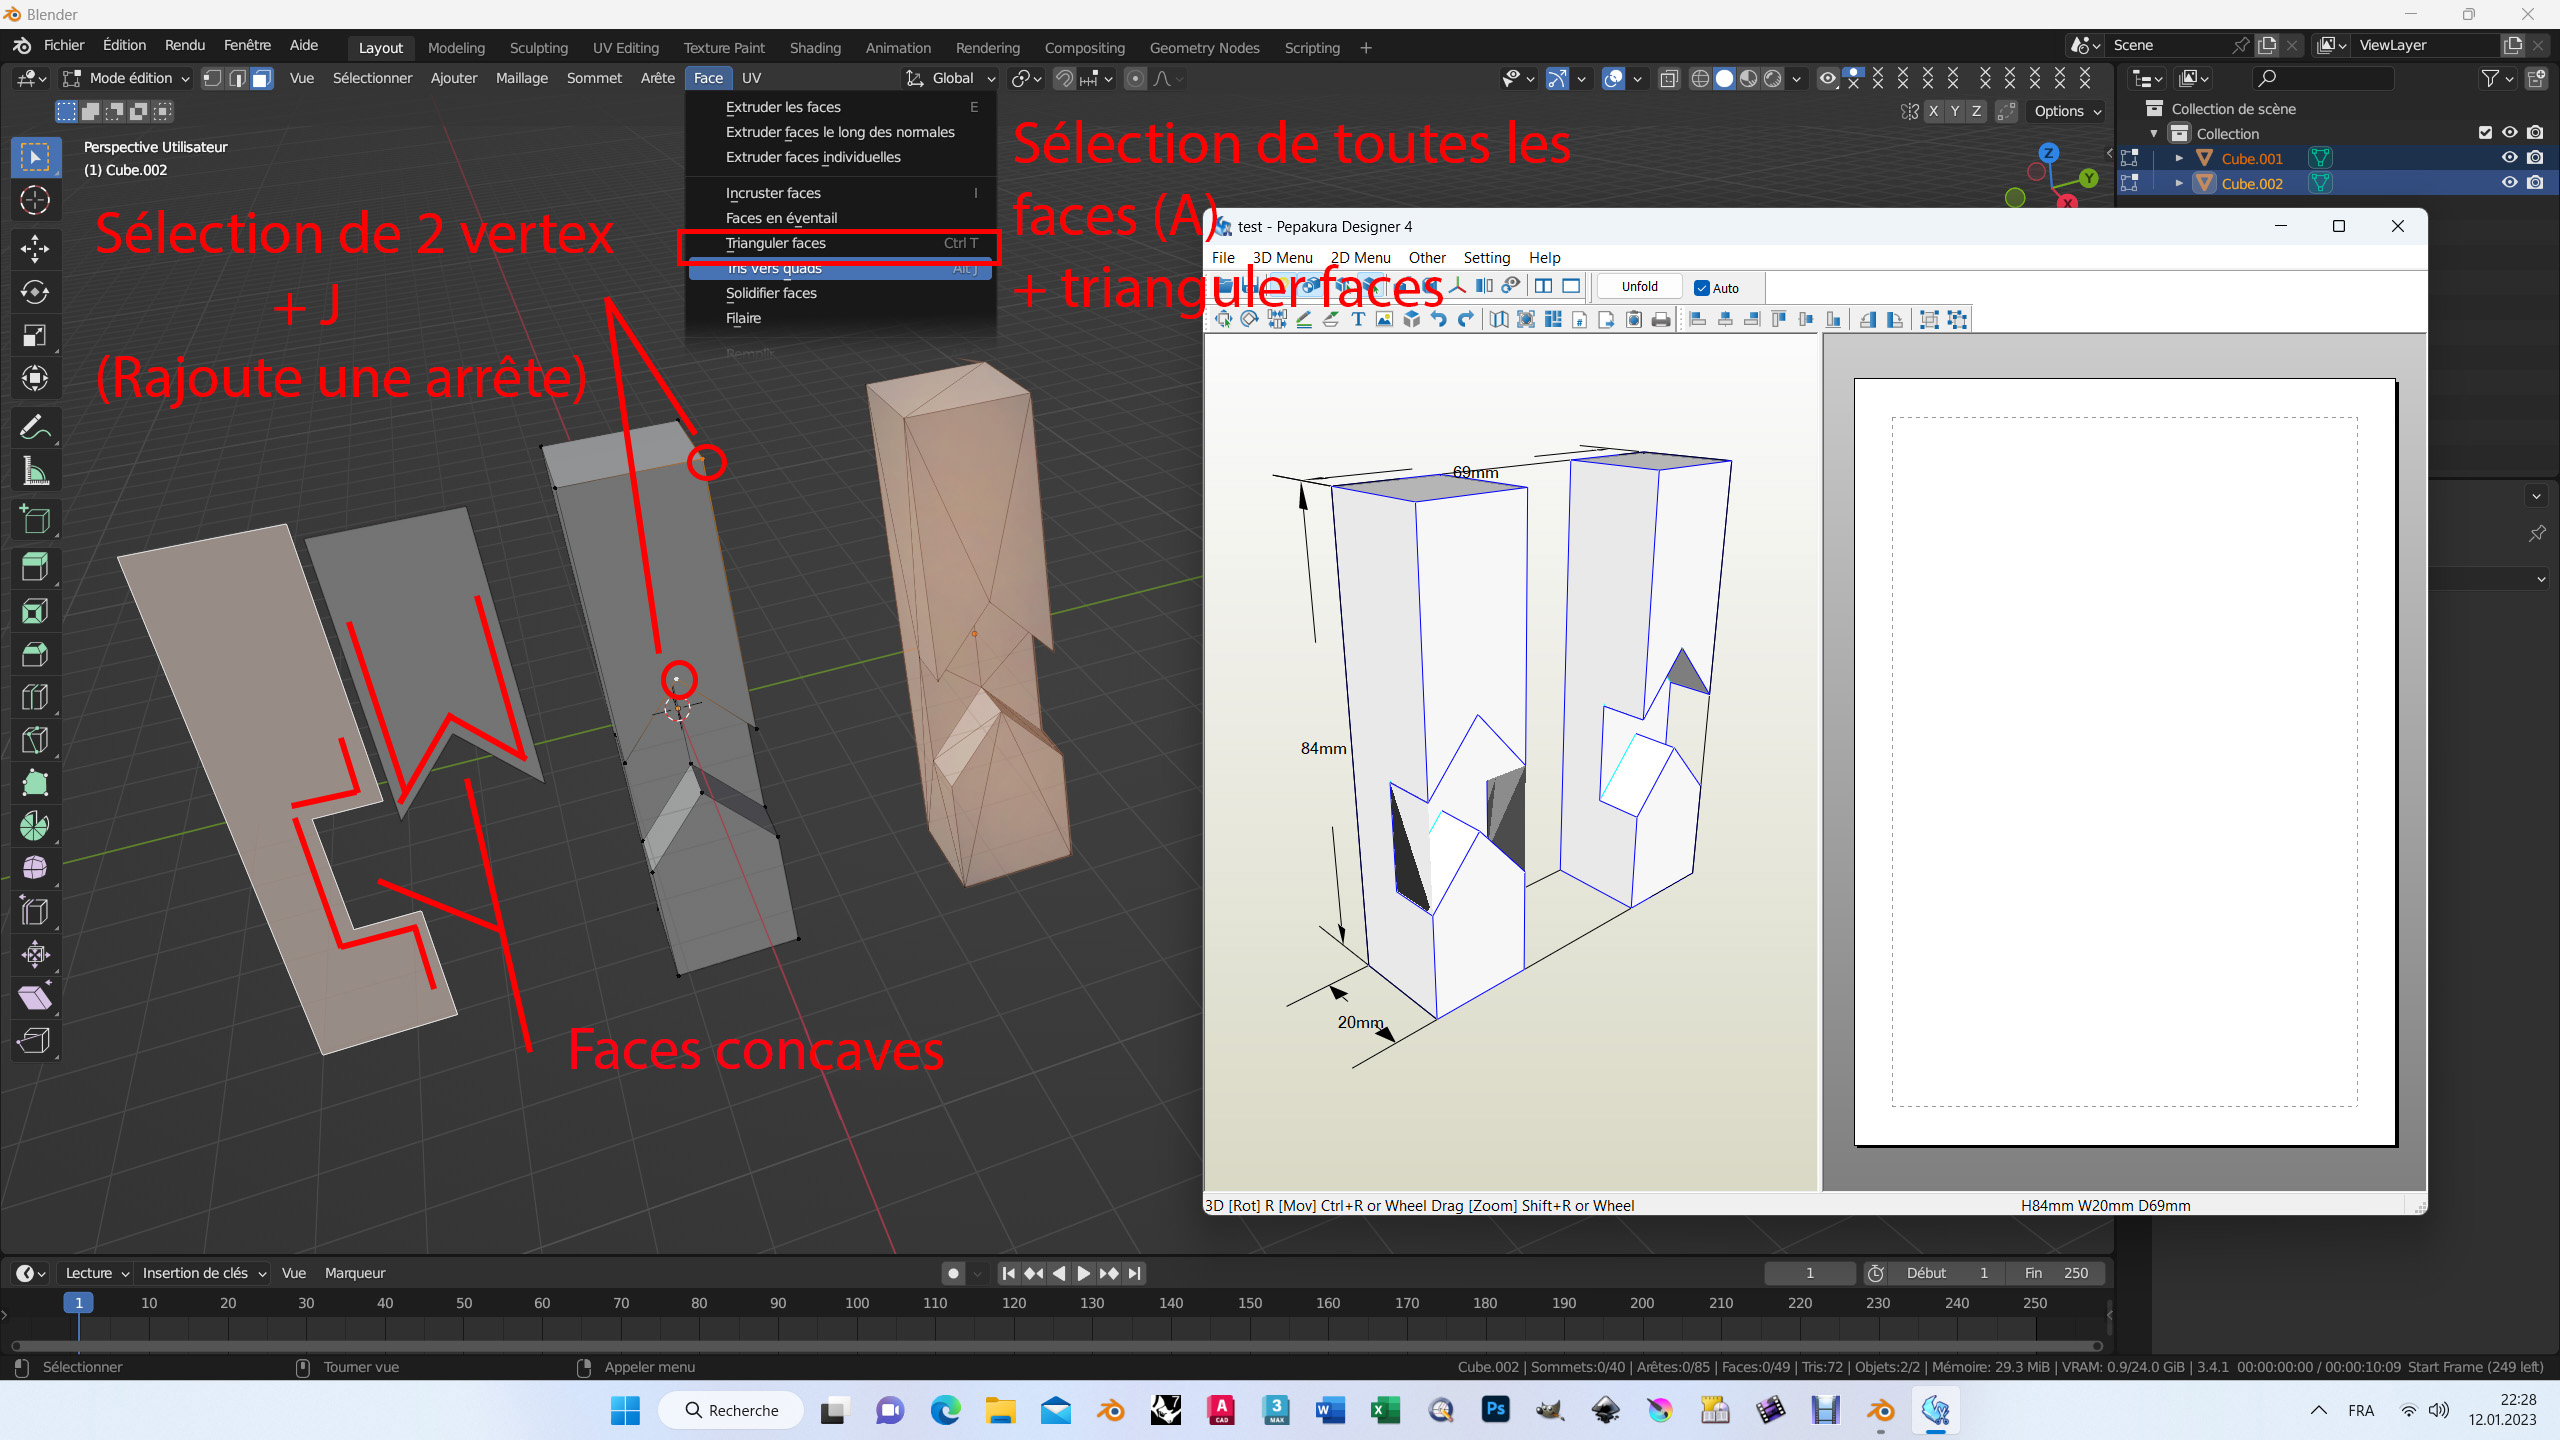Select the Measure tool icon
The width and height of the screenshot is (2560, 1440).
35,471
